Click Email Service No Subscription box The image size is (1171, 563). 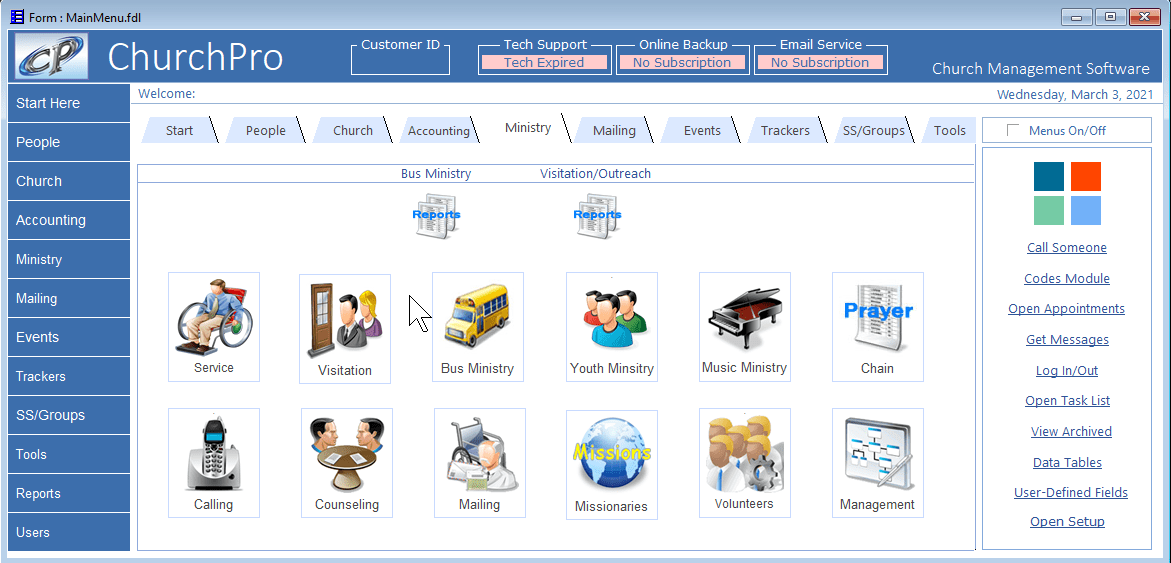(820, 63)
